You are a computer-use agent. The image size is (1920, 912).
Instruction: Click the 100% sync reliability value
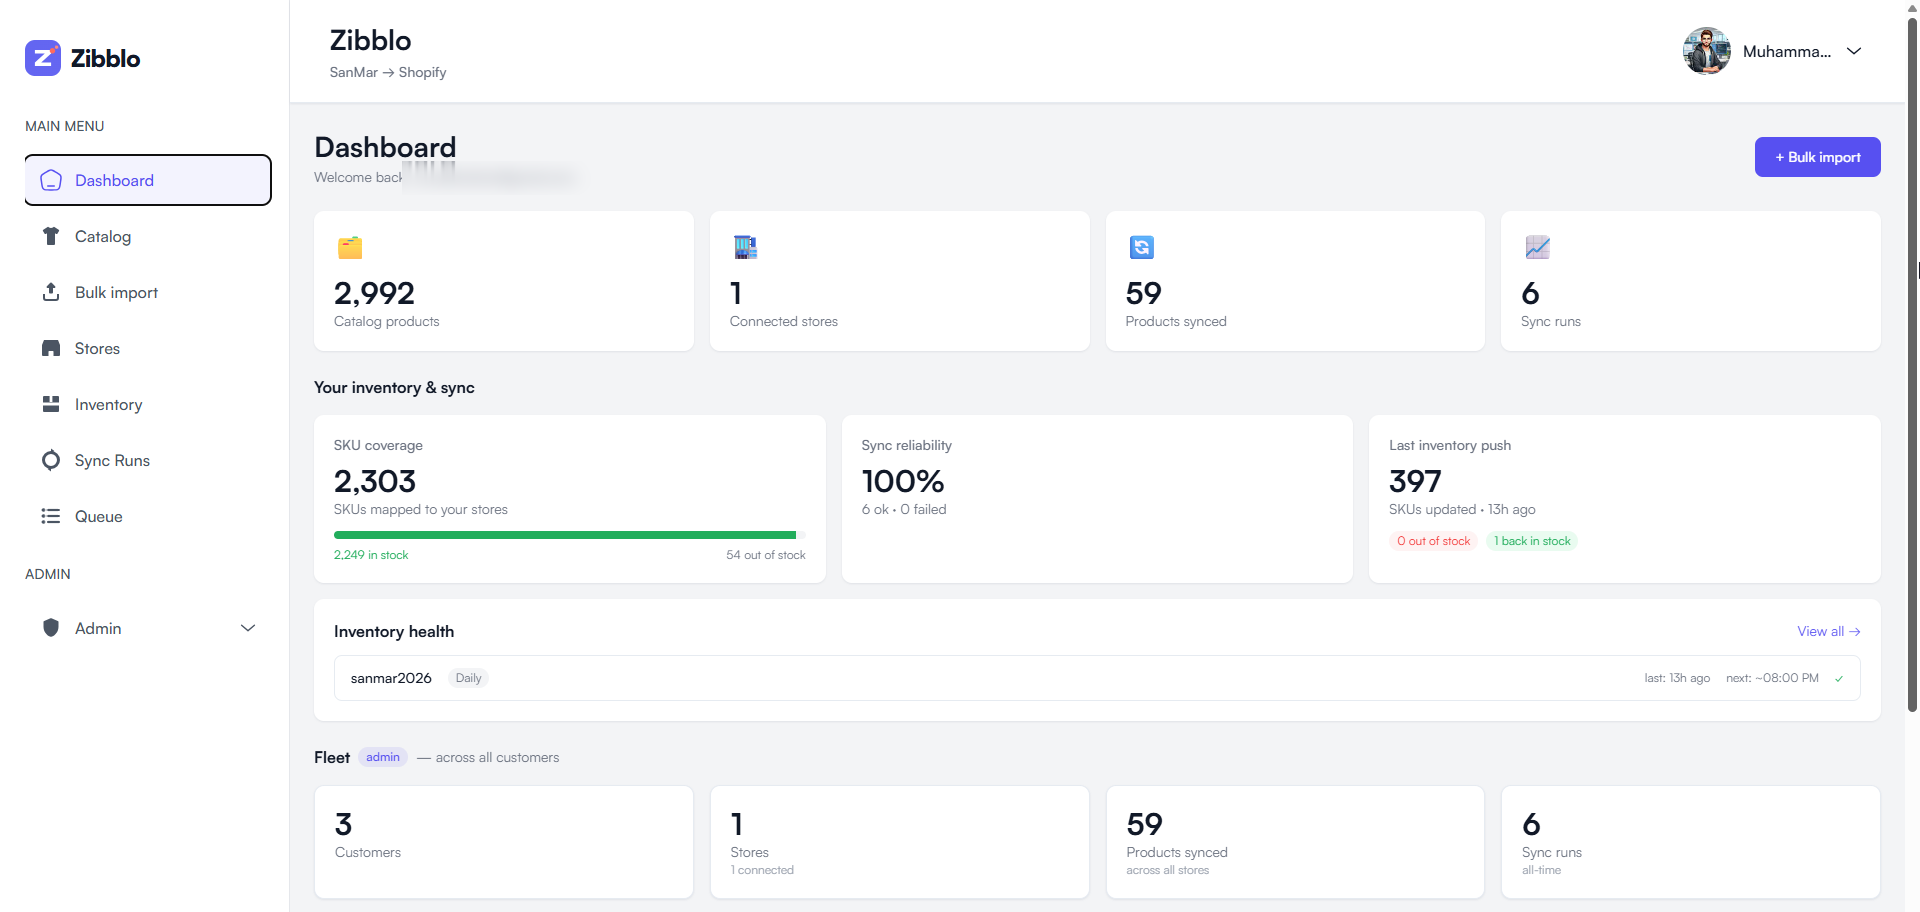click(x=903, y=481)
